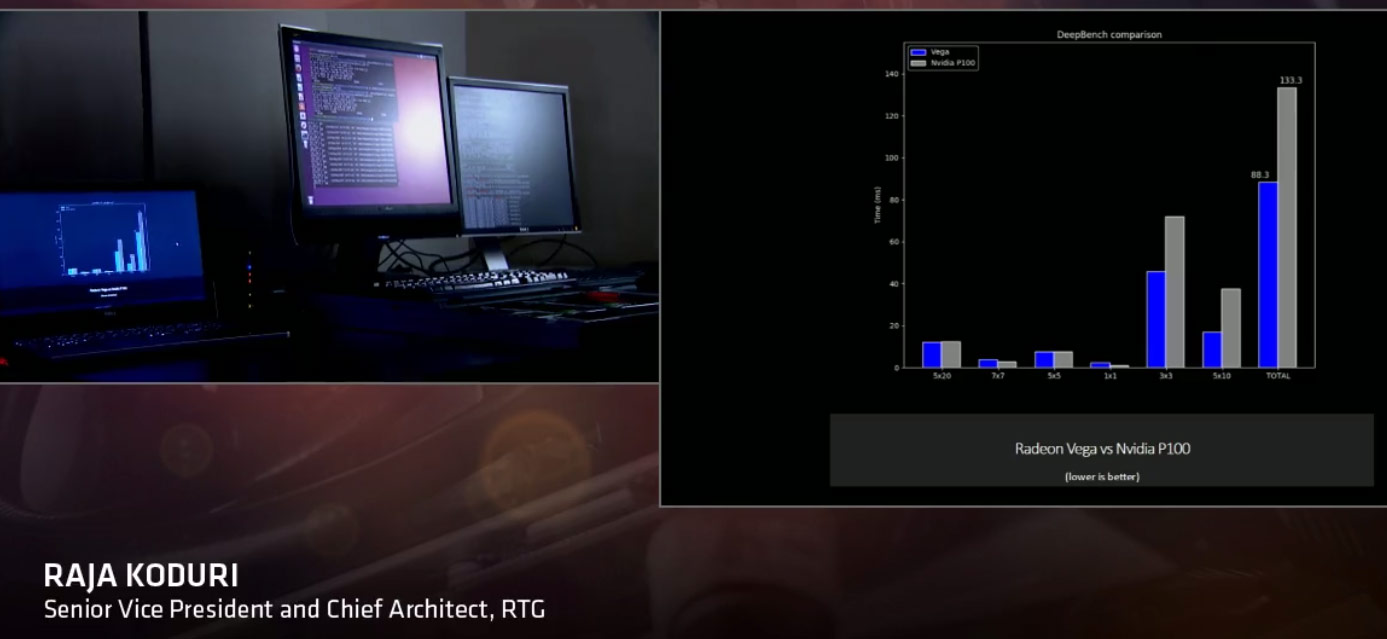This screenshot has height=639, width=1387.
Task: Click the "80" y-axis tick label
Action: [894, 200]
